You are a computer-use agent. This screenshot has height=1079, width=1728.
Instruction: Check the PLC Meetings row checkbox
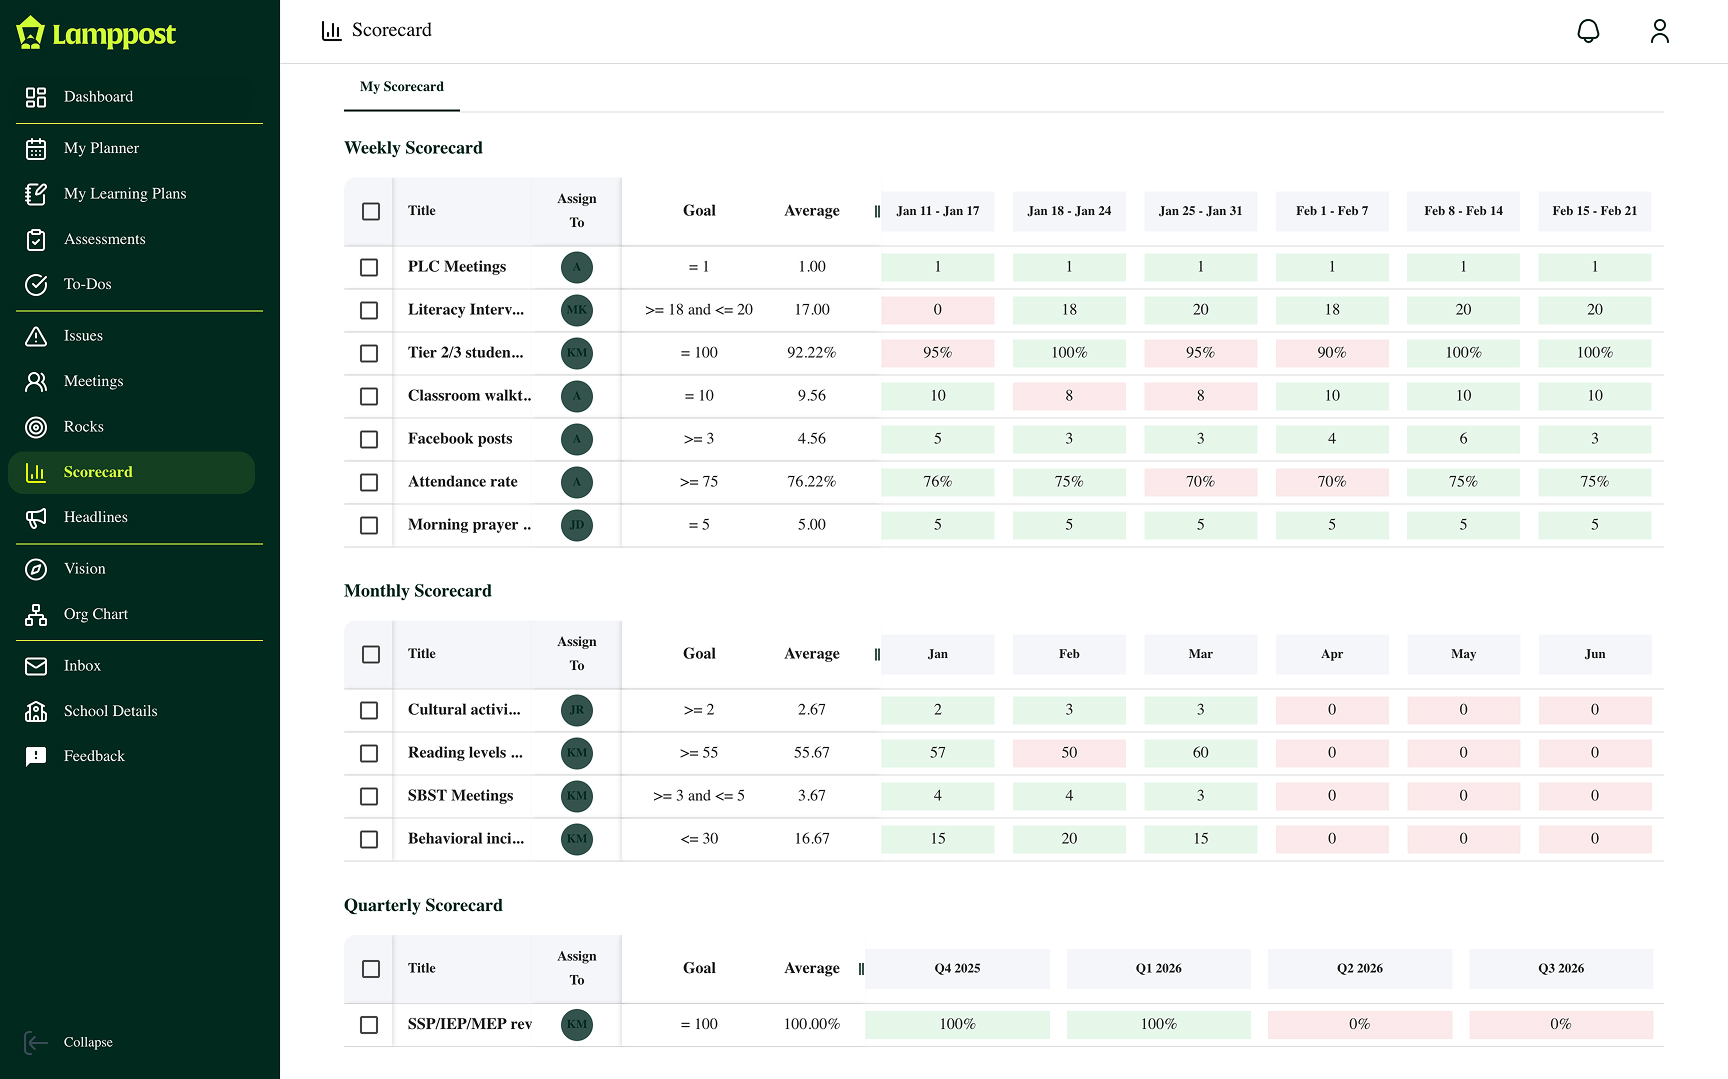(x=370, y=267)
